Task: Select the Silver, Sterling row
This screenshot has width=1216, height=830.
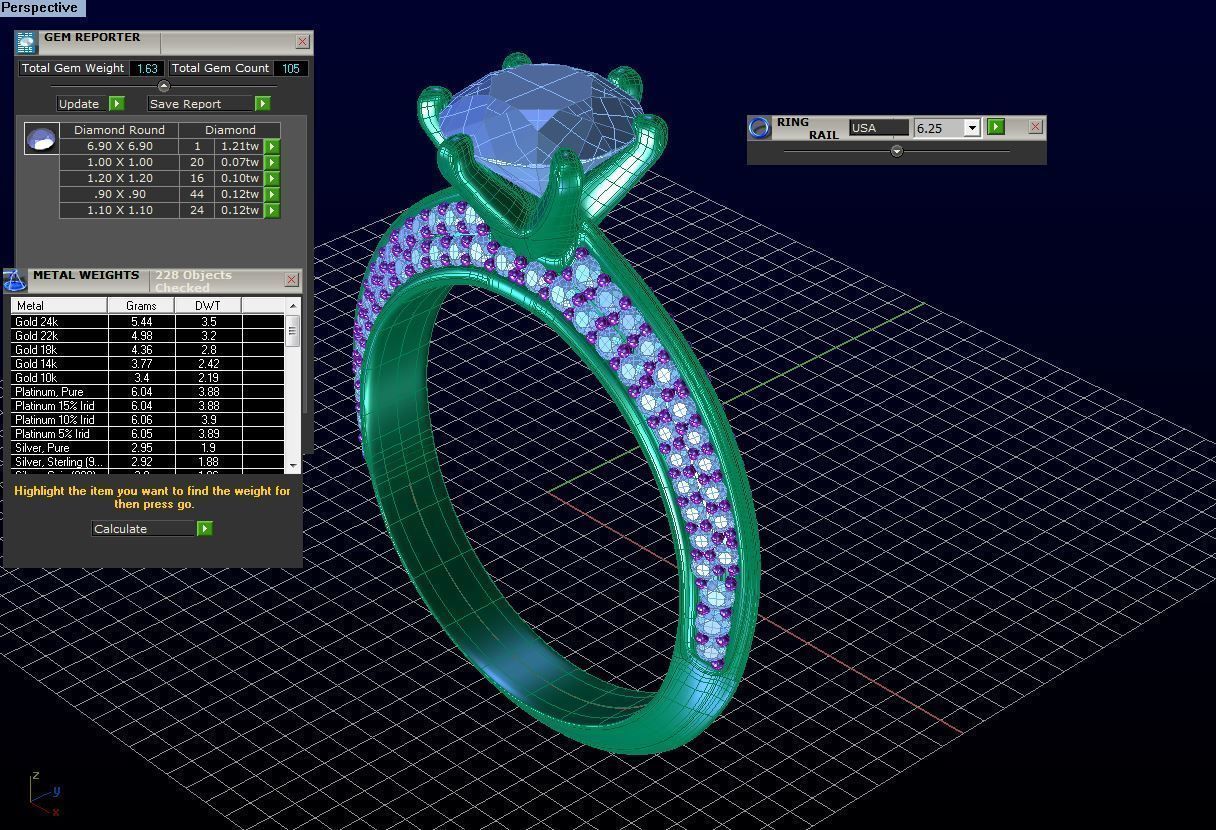Action: click(147, 462)
